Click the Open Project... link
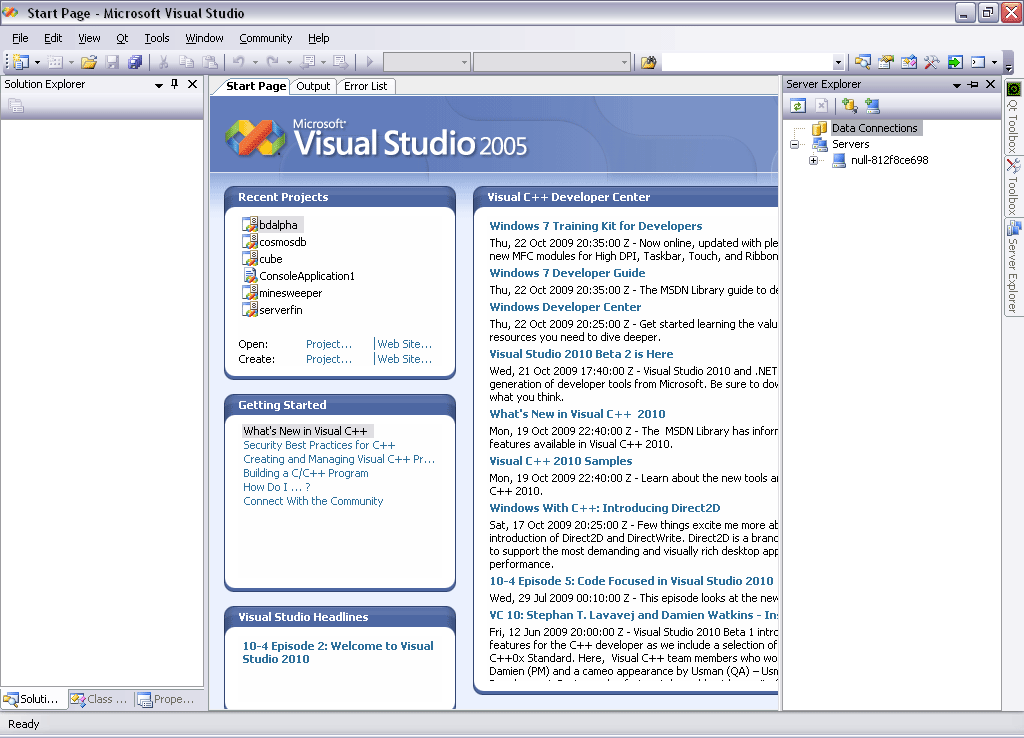Screen dimensions: 1024x738 [x=328, y=344]
